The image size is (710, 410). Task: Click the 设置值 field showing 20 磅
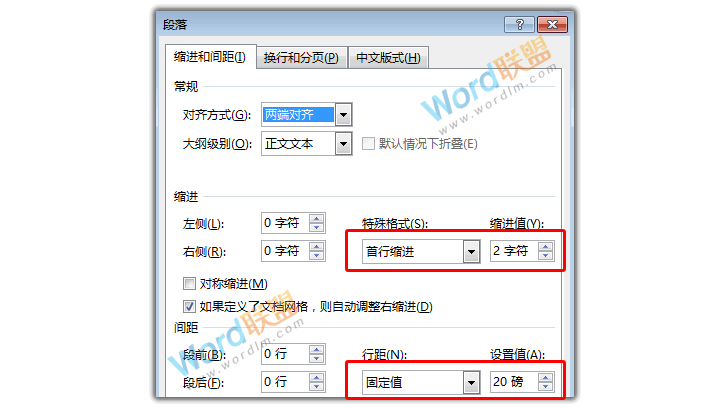pos(514,382)
